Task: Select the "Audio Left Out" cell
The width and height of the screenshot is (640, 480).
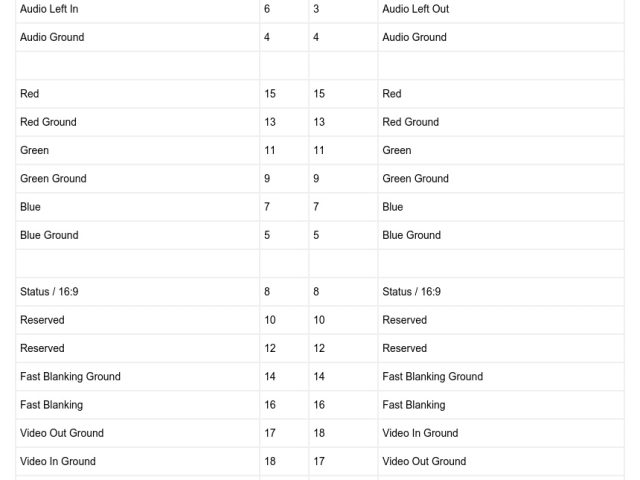Action: pos(415,9)
